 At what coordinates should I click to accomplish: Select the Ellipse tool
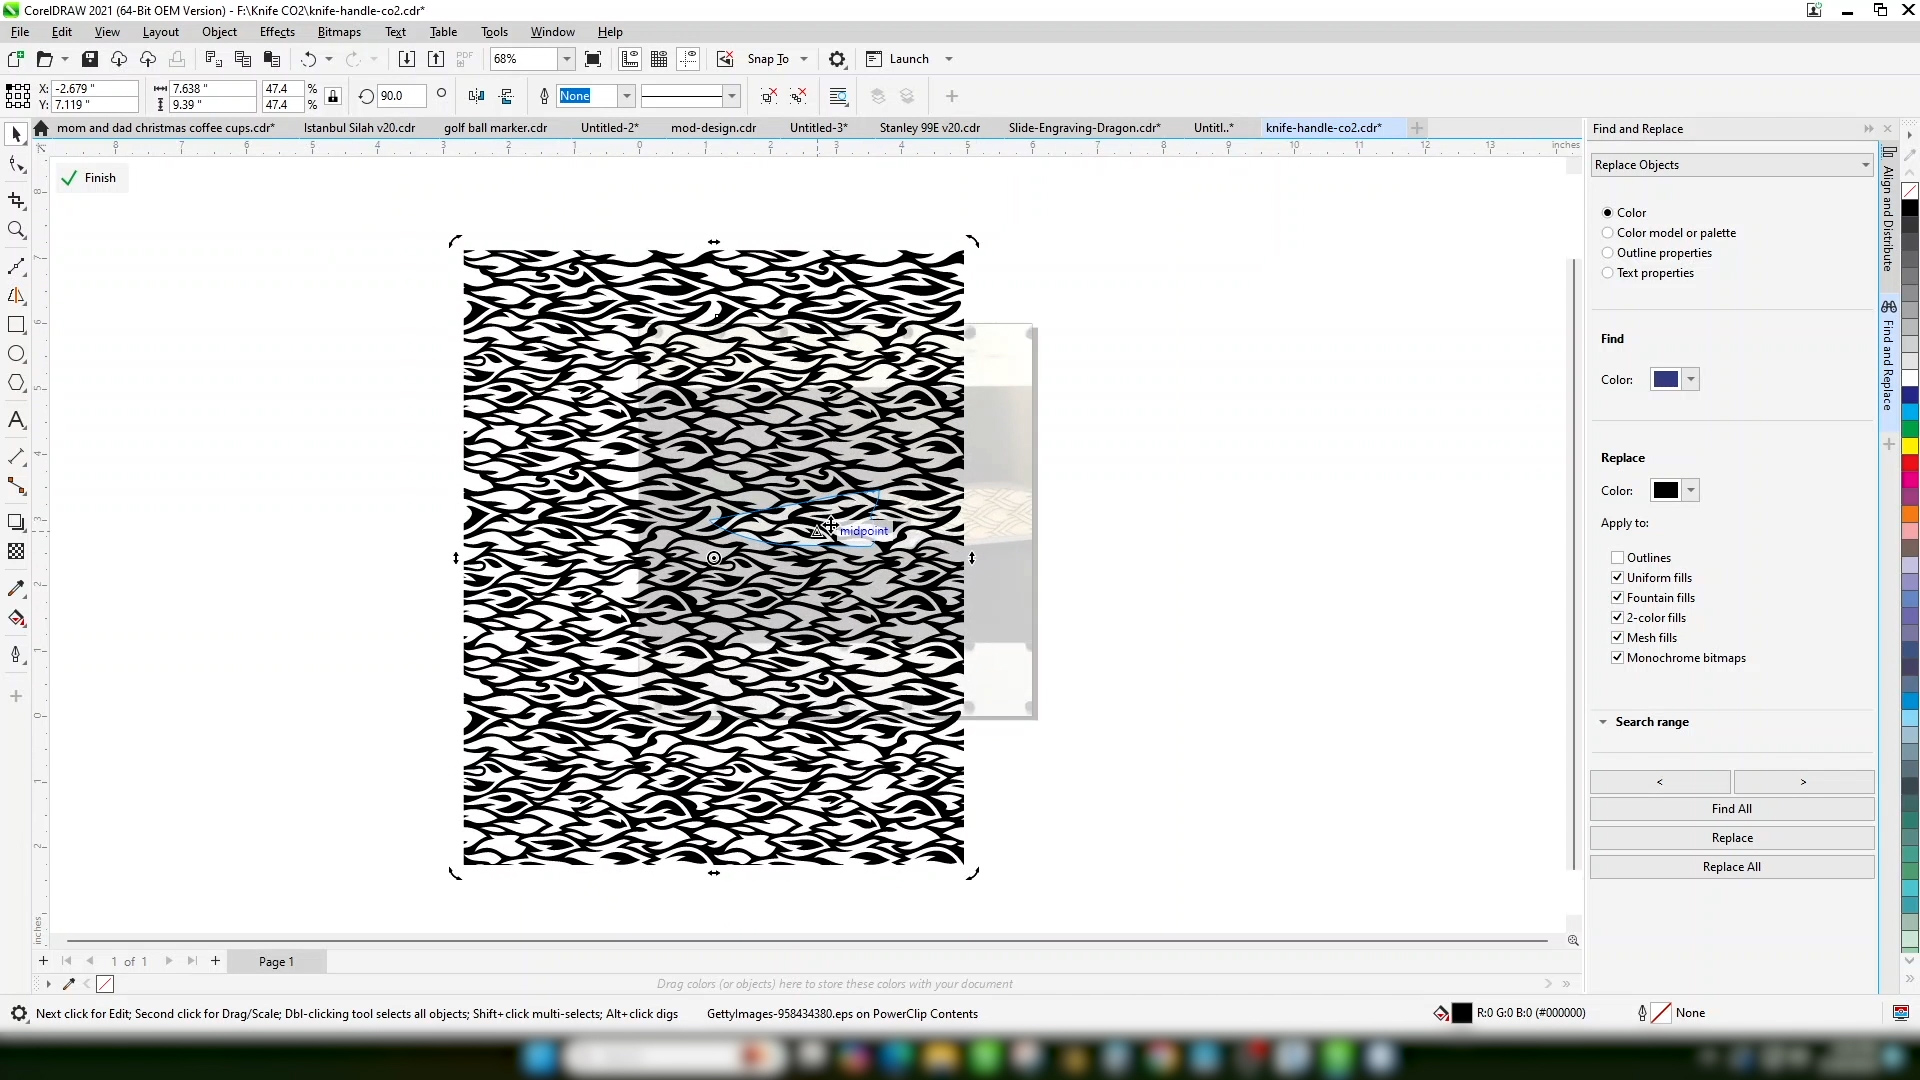click(x=16, y=354)
